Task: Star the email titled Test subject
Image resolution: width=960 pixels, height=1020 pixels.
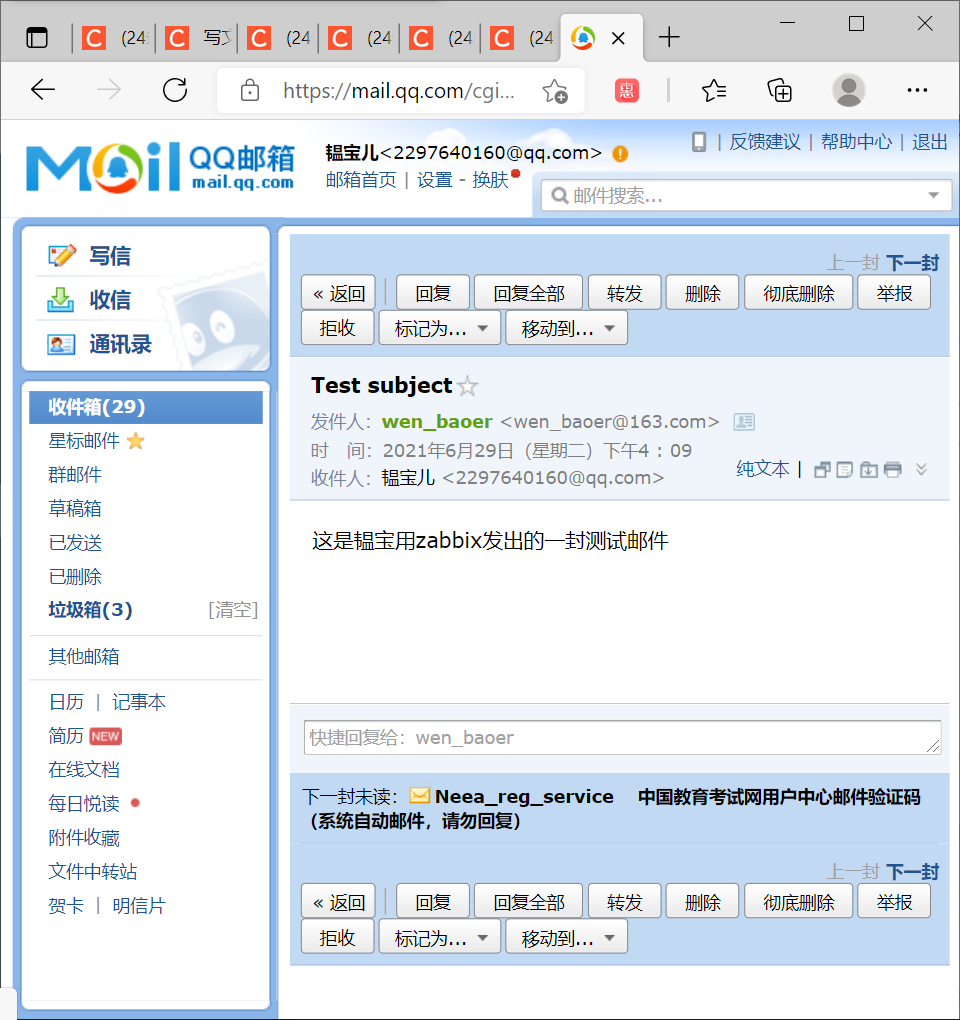Action: [466, 385]
